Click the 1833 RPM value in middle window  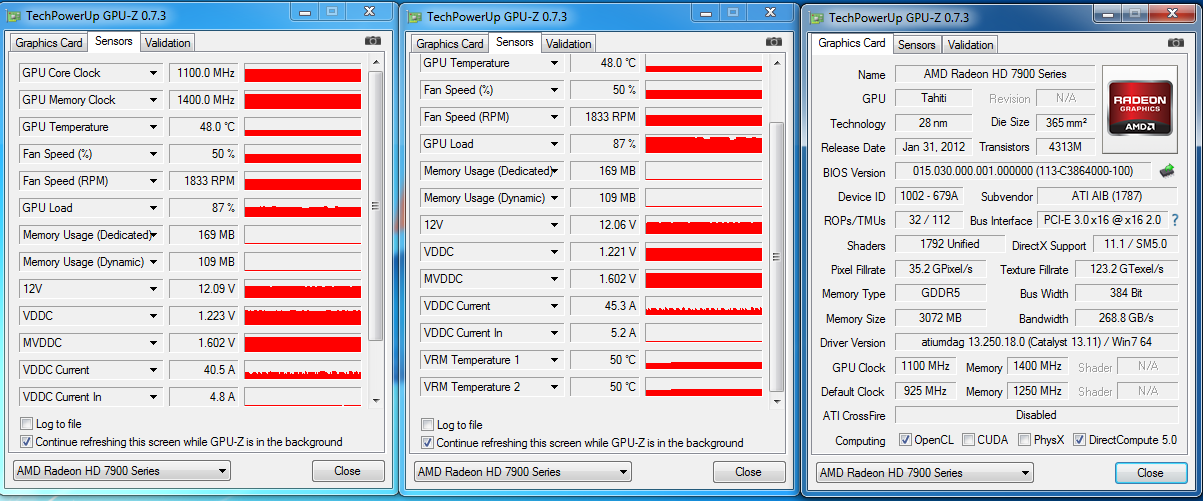(605, 117)
